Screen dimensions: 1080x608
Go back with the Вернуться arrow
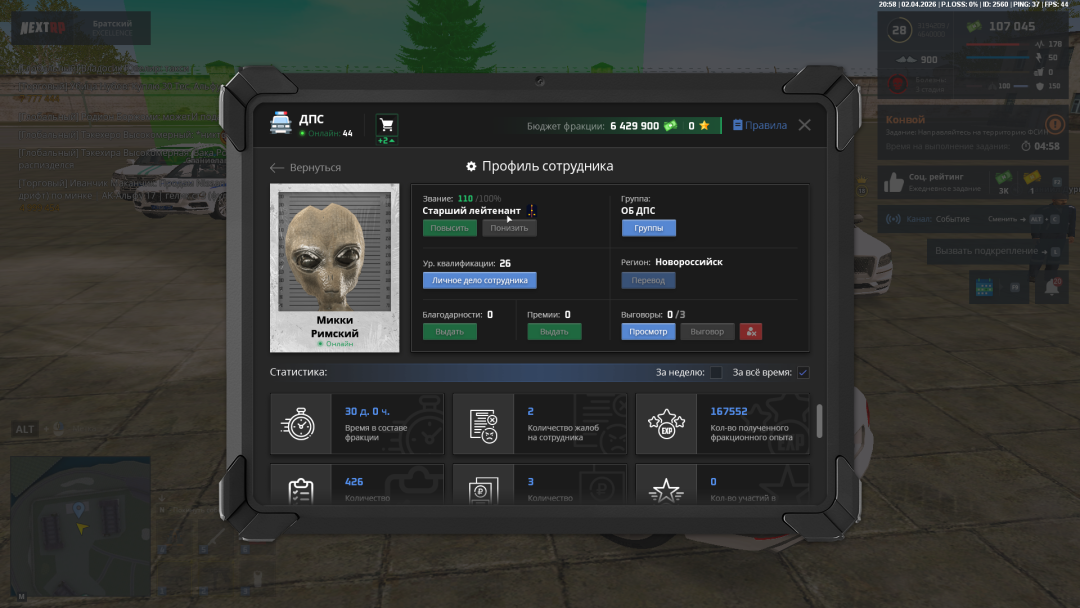coord(306,168)
